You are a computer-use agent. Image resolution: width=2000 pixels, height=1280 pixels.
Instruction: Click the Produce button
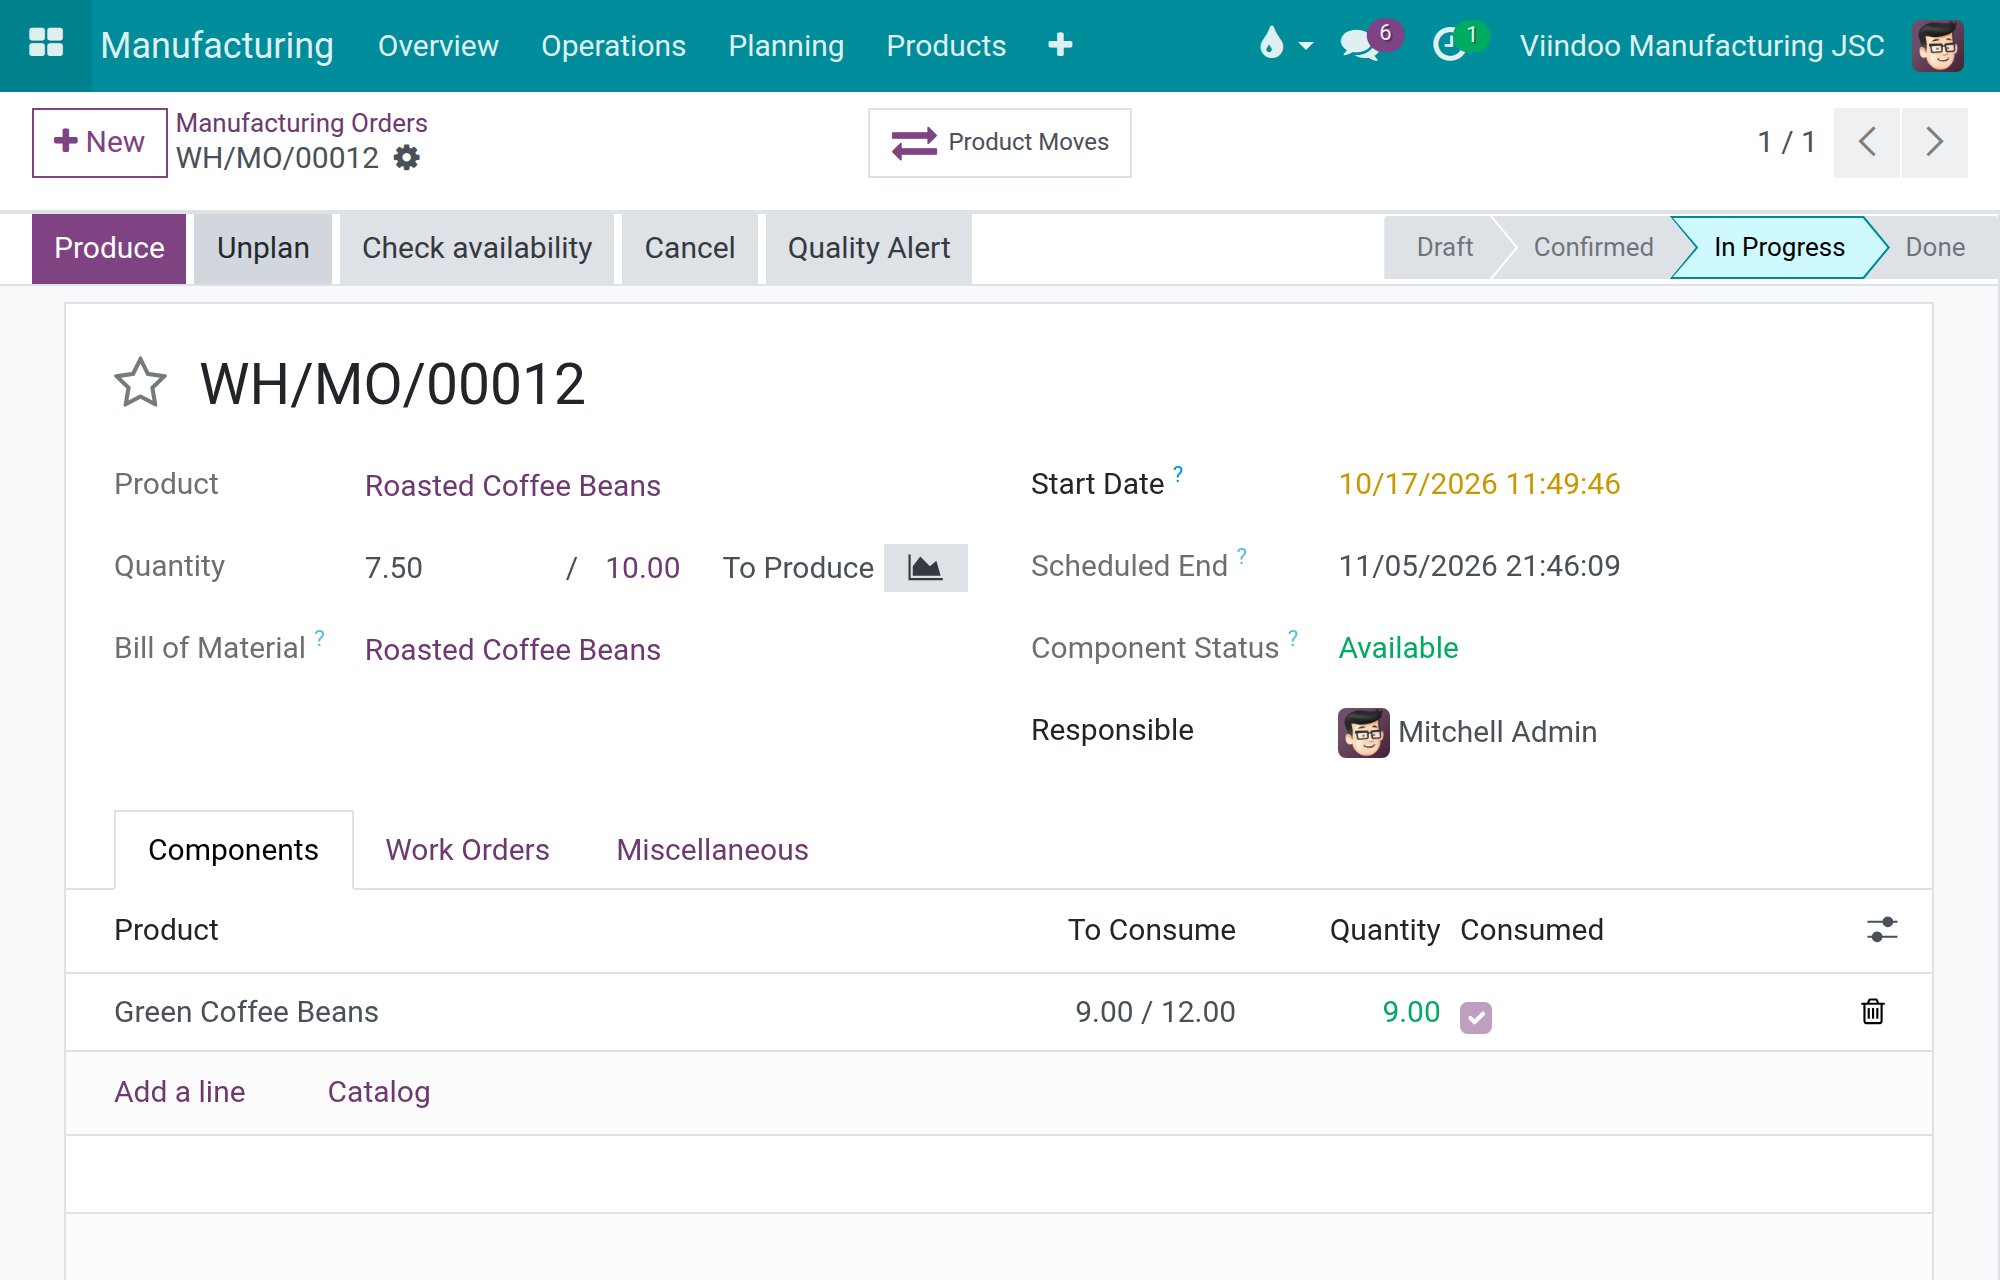coord(109,248)
